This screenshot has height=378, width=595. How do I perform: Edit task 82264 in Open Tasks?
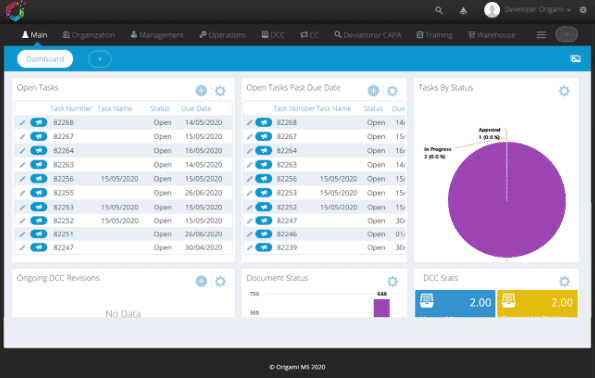point(22,151)
